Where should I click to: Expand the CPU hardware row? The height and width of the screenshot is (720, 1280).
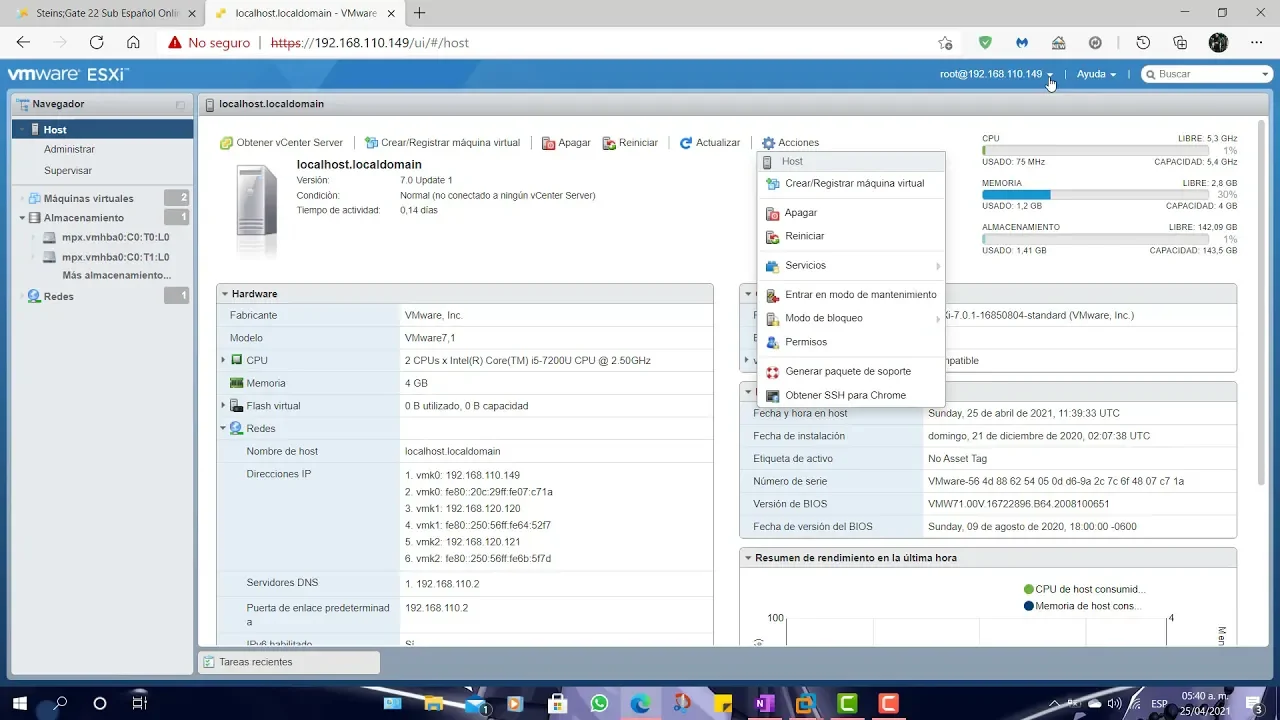pos(224,360)
